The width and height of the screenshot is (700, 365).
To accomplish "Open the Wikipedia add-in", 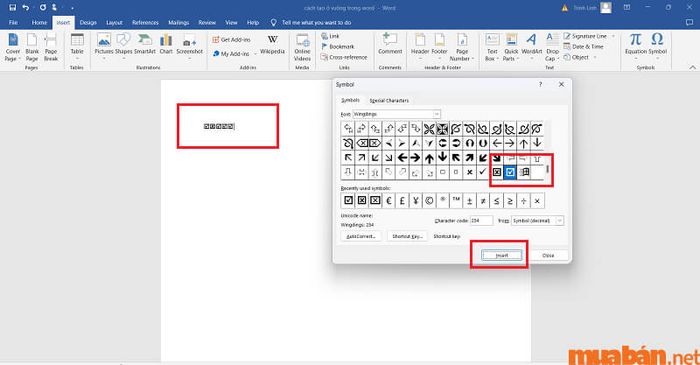I will point(272,45).
